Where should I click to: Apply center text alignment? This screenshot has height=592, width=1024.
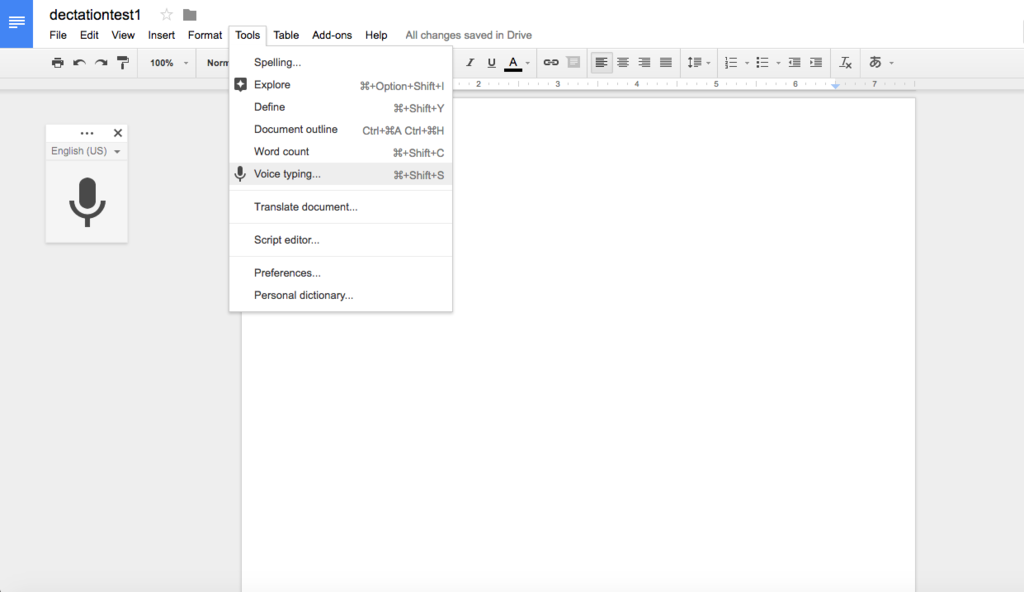(622, 63)
